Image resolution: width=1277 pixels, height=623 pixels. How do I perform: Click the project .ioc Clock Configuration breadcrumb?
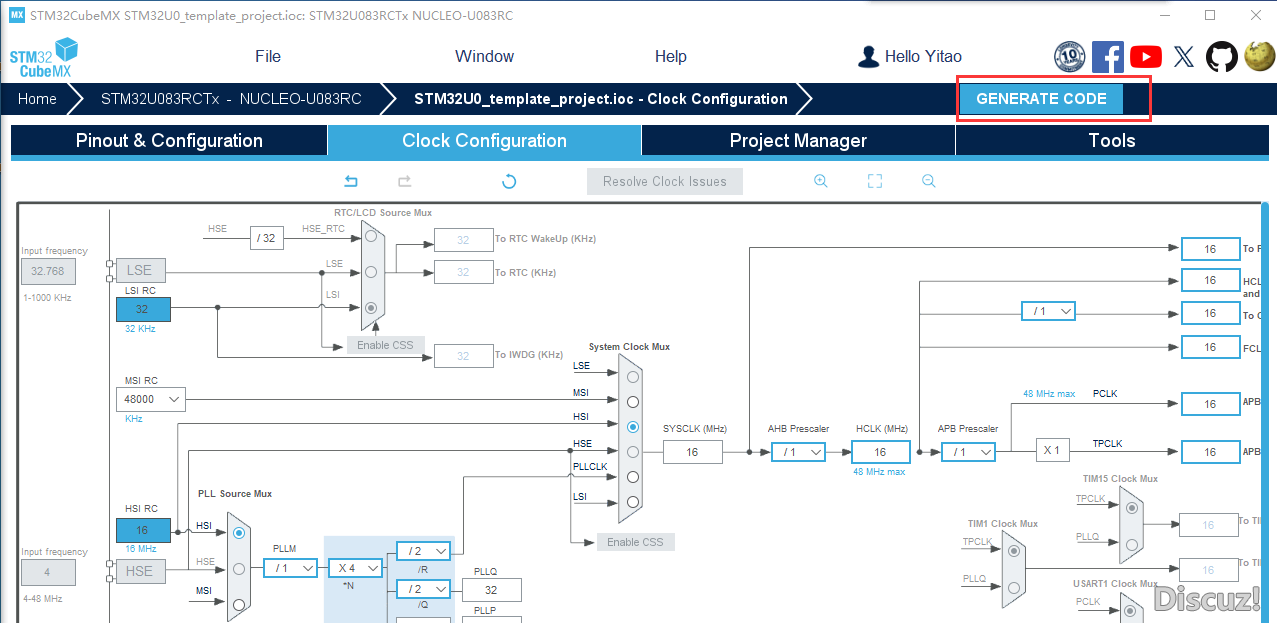pyautogui.click(x=601, y=99)
